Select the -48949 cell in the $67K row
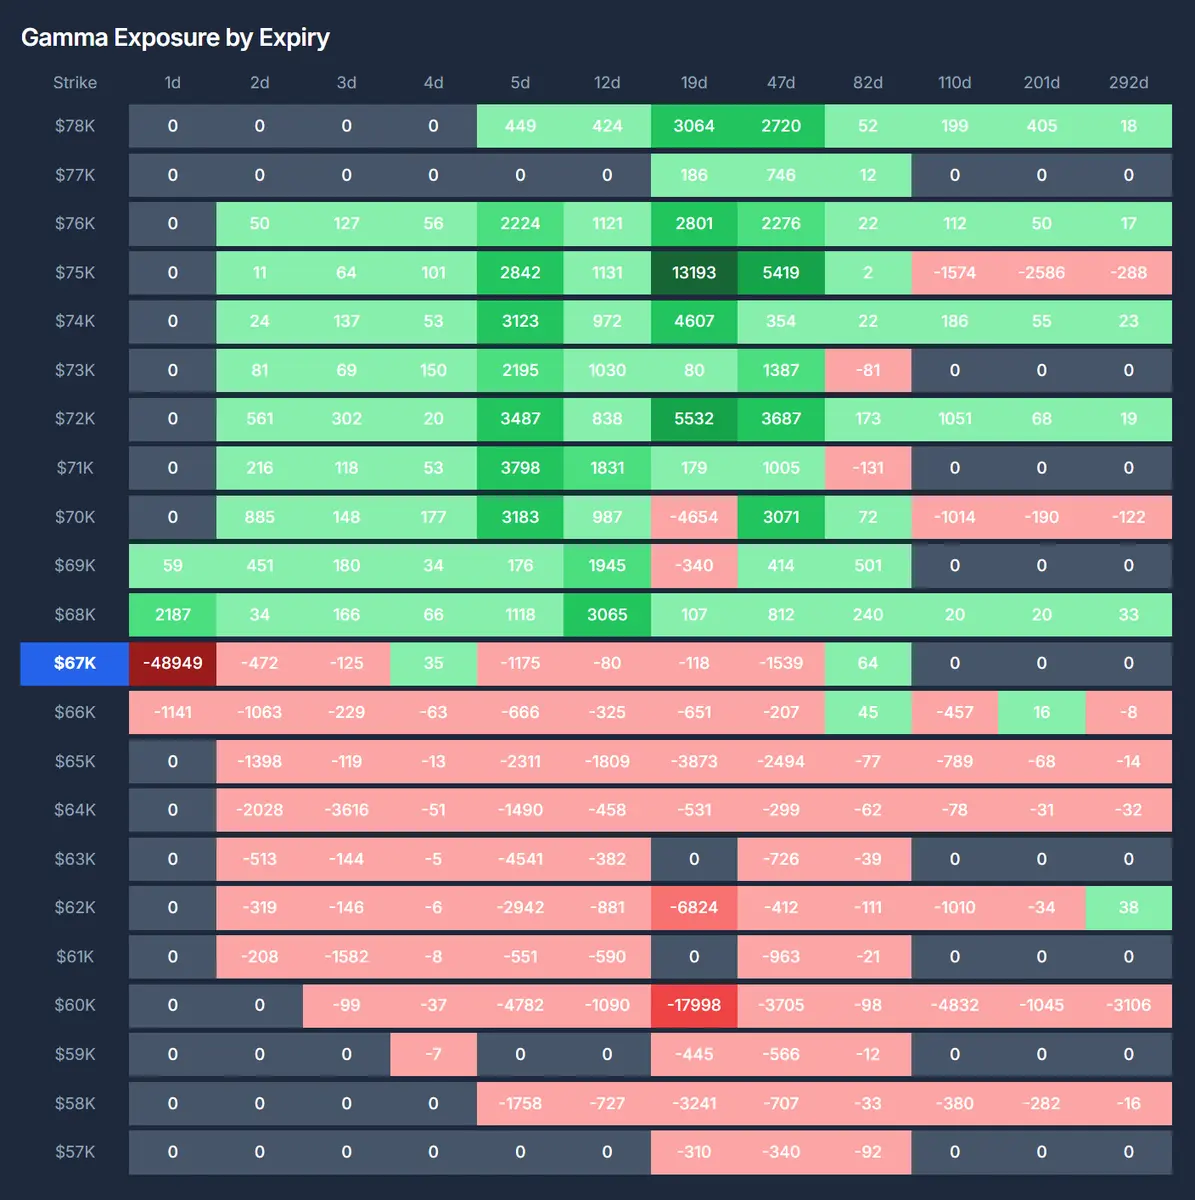The height and width of the screenshot is (1200, 1195). coord(173,663)
